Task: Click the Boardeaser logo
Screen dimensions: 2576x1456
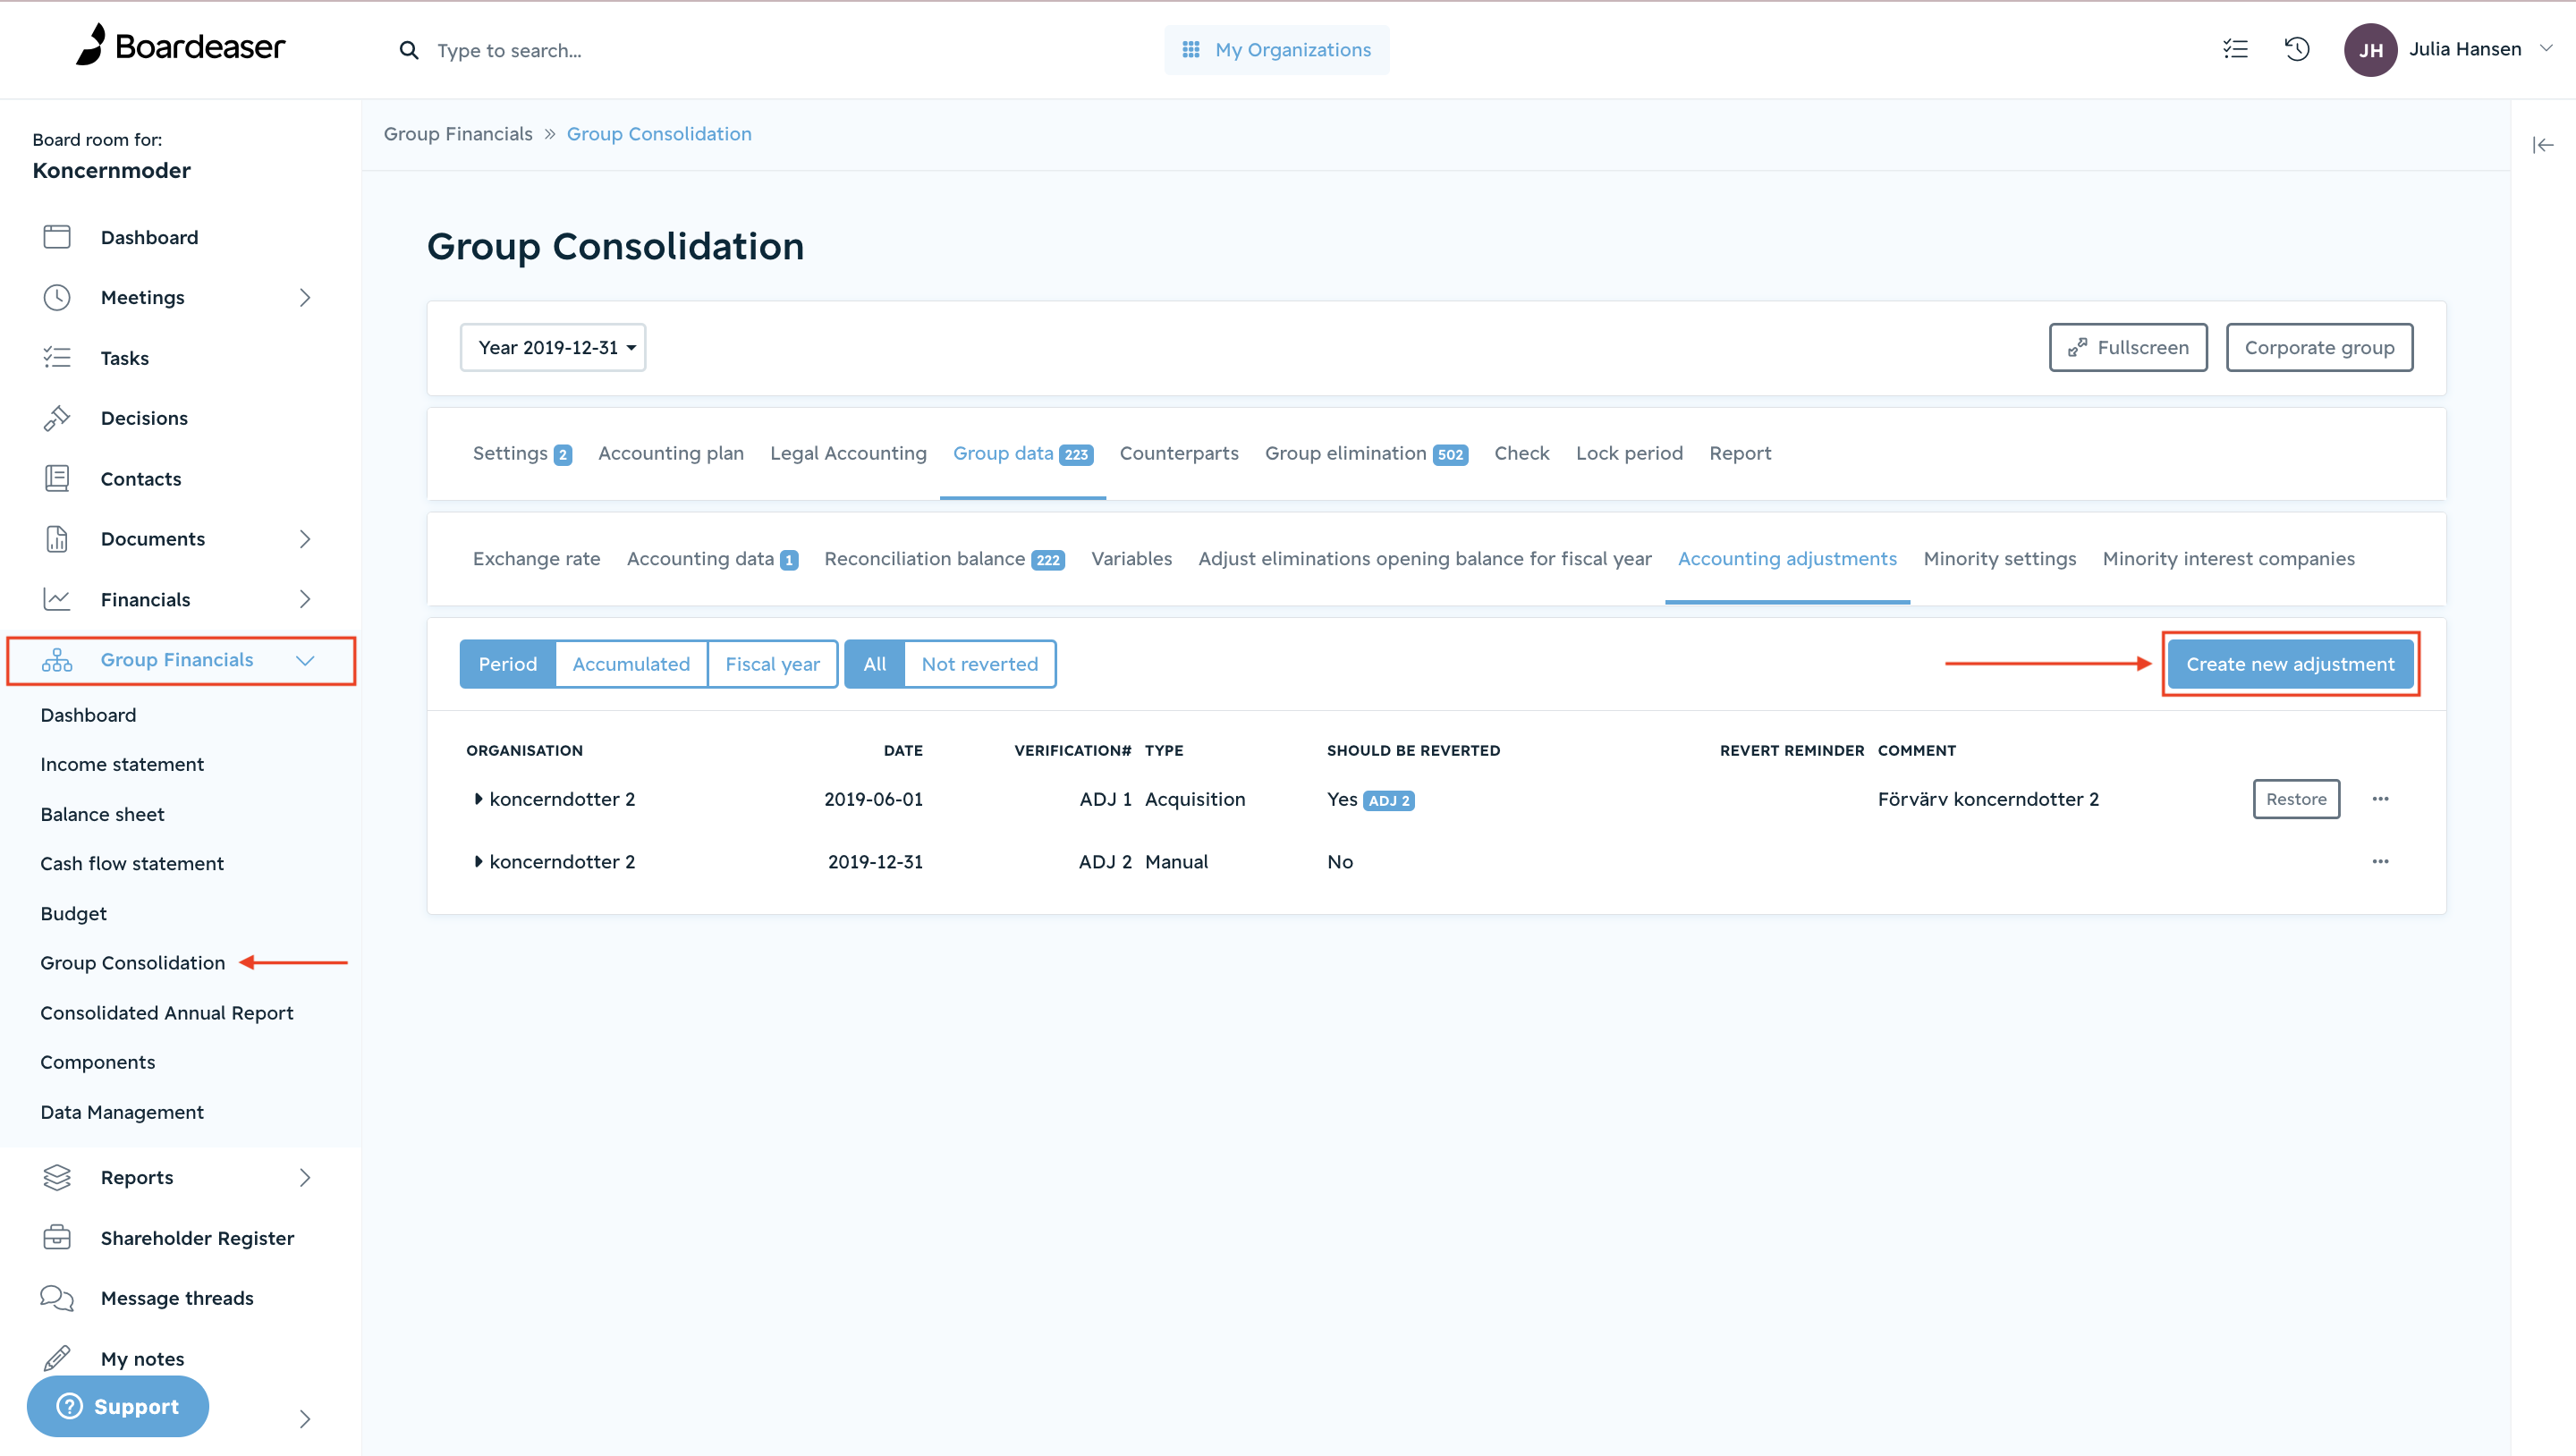Action: [181, 46]
